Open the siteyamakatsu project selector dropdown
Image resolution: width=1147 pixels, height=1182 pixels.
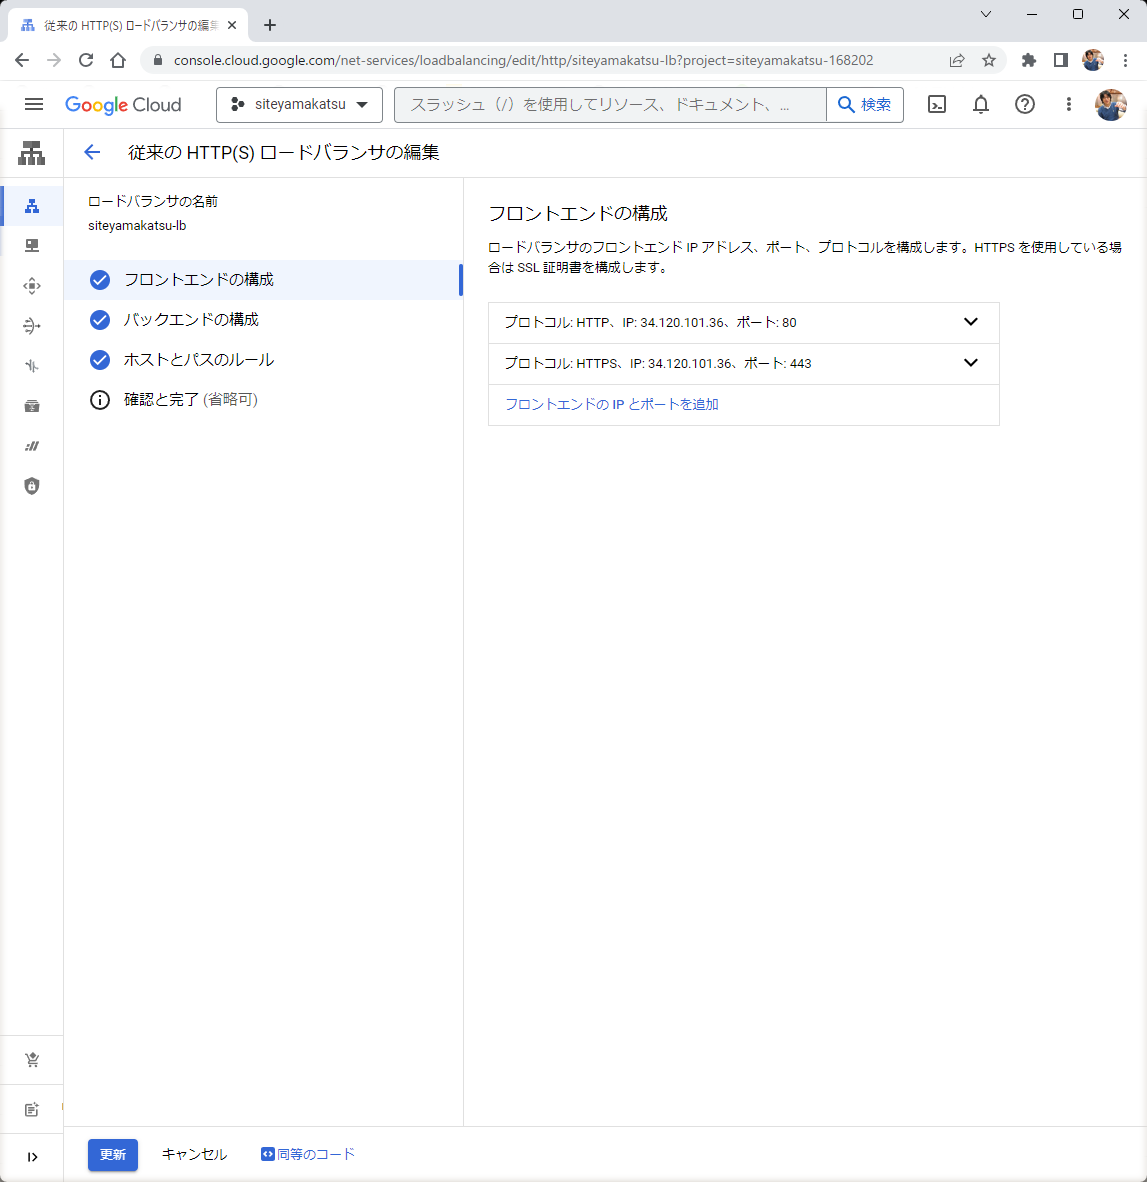tap(299, 104)
